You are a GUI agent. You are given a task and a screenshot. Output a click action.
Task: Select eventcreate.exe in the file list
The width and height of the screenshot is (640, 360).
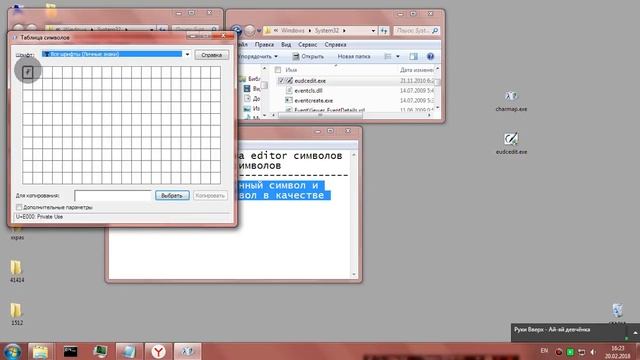click(x=313, y=100)
